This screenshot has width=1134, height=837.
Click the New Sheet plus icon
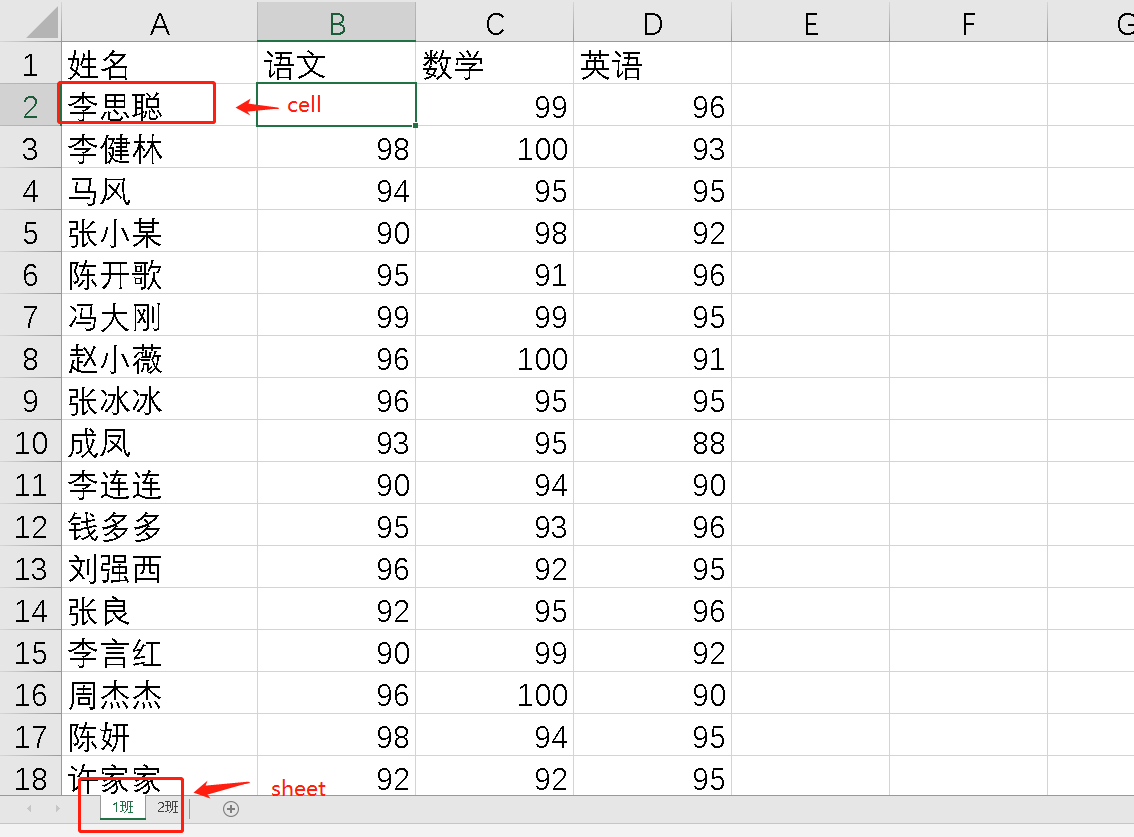pyautogui.click(x=231, y=809)
